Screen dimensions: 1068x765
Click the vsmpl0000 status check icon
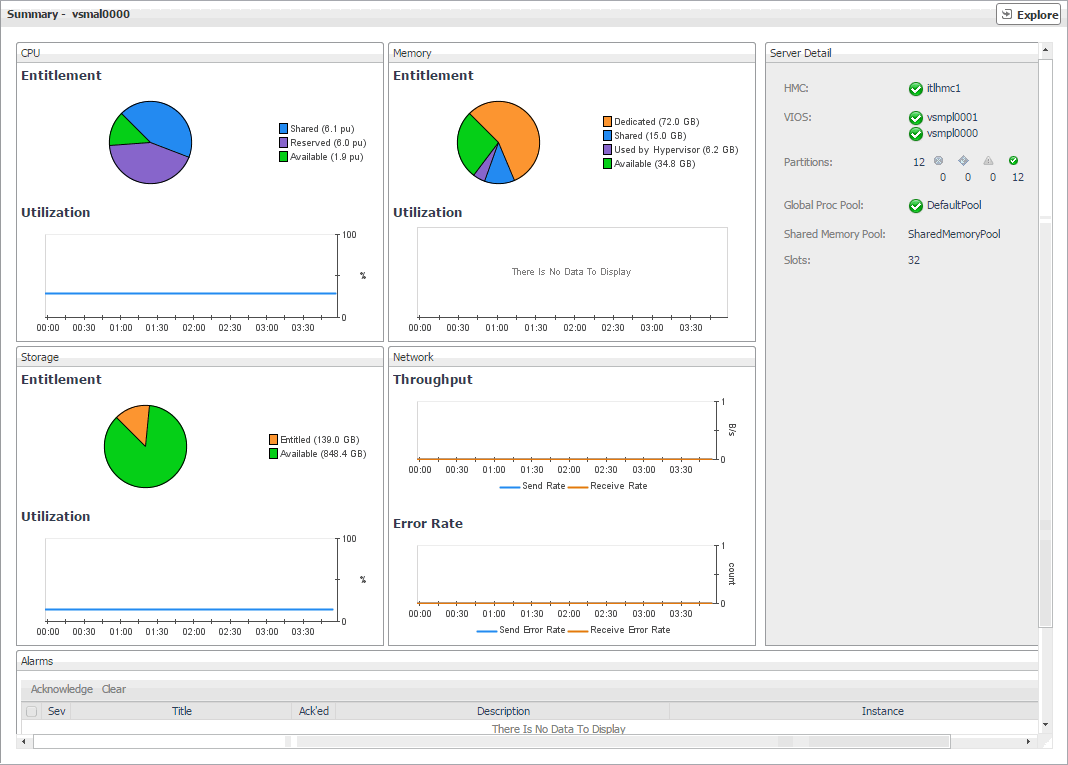tap(916, 134)
